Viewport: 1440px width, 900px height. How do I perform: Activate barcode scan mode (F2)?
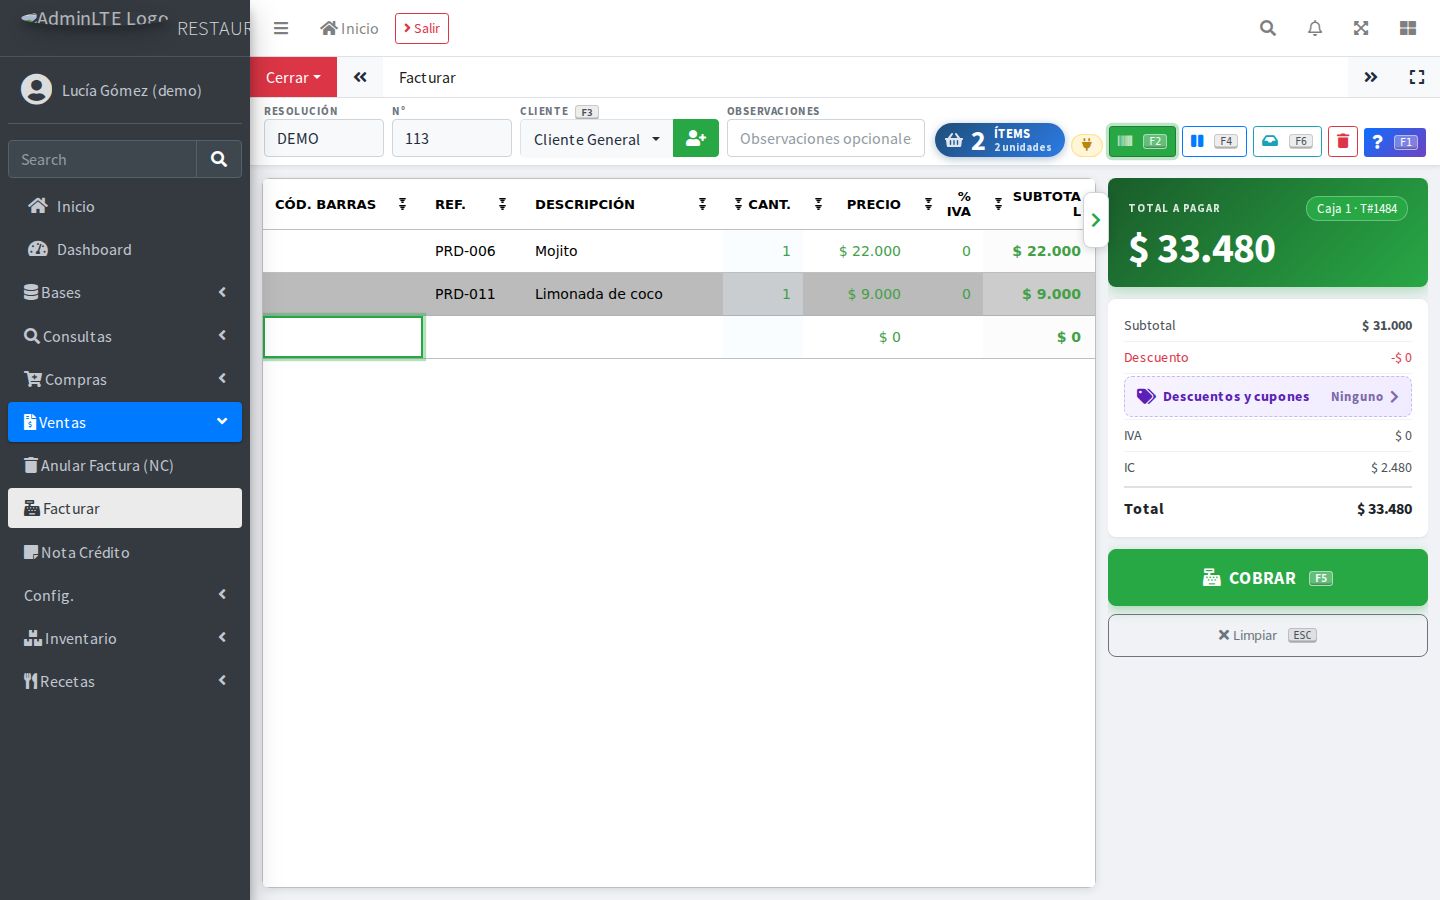(x=1142, y=141)
